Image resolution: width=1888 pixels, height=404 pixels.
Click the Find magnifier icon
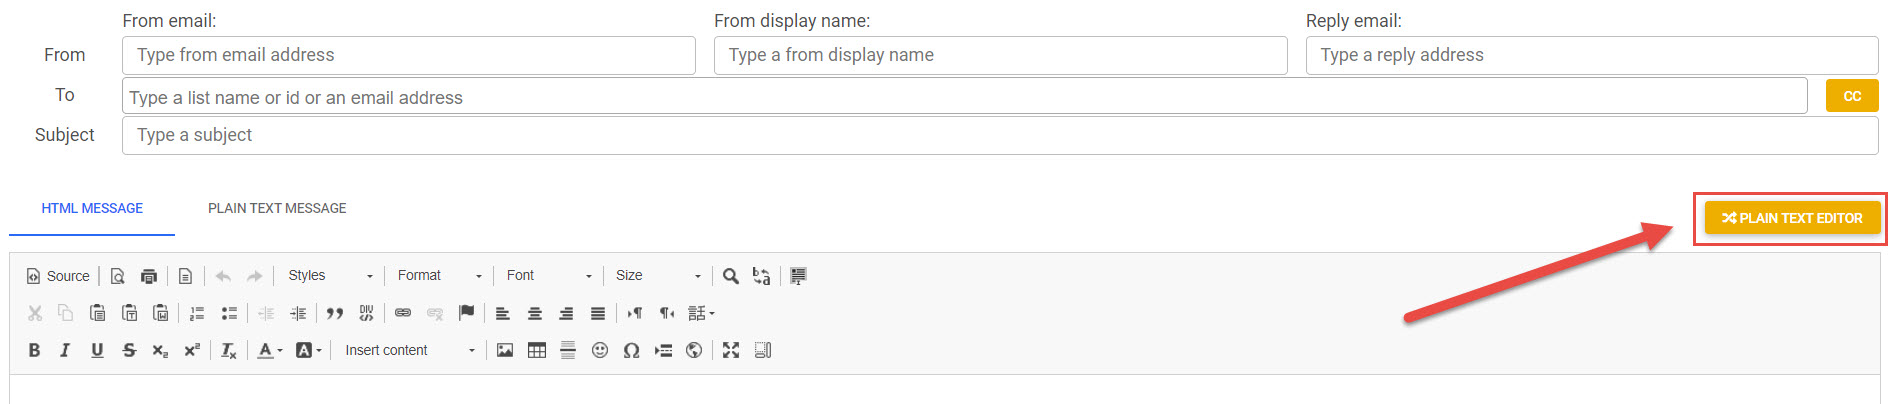[731, 276]
